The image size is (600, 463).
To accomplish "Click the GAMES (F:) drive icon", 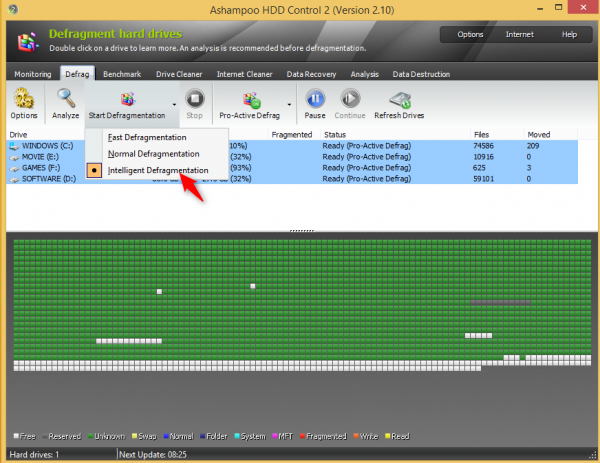I will click(14, 168).
